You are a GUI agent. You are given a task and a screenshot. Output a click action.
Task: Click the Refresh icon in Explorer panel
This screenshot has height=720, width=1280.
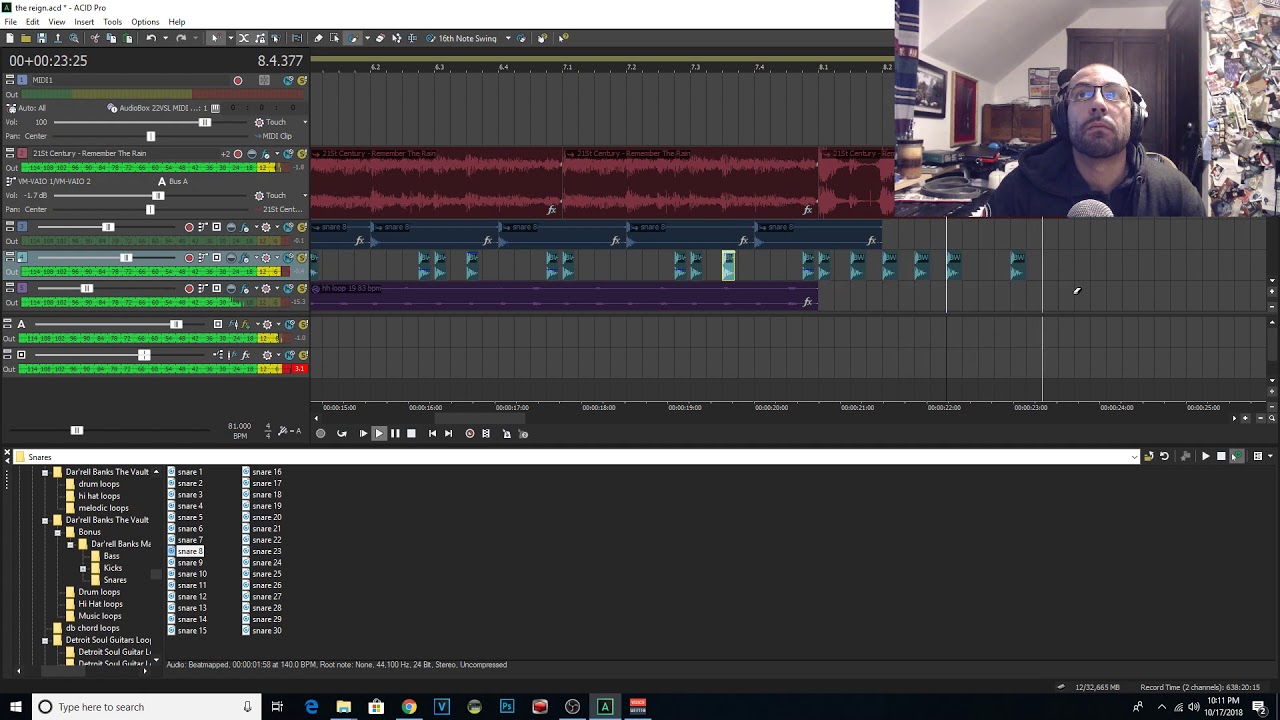[1164, 456]
